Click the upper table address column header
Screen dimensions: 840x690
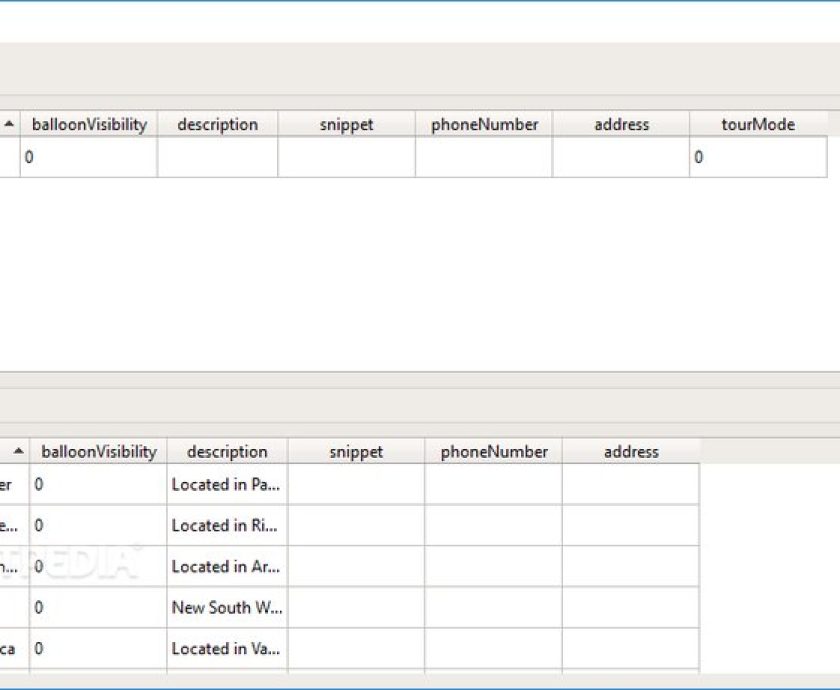(621, 124)
